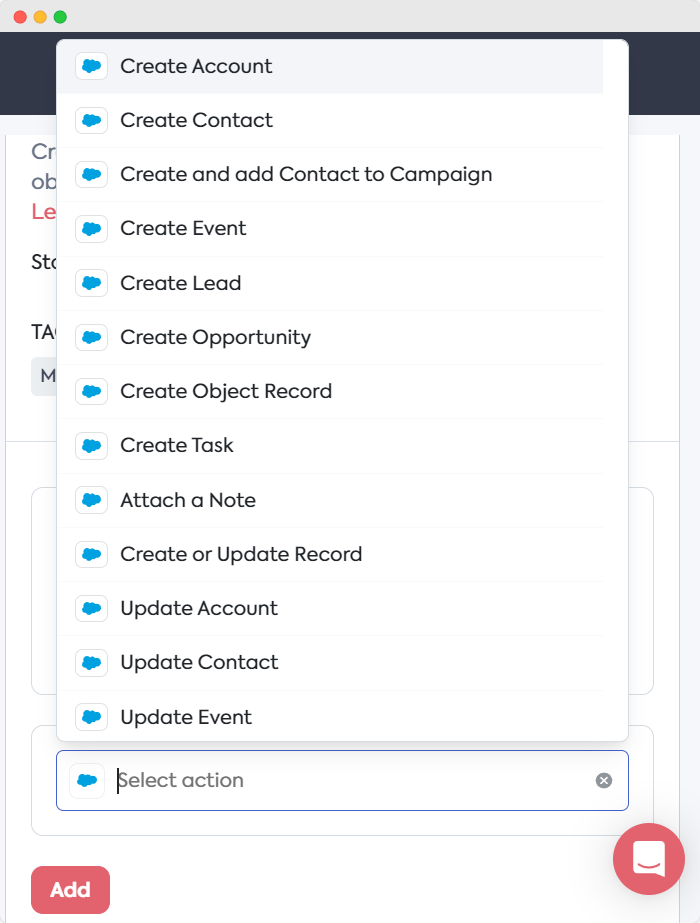Click the Salesforce icon next to Create Opportunity
This screenshot has width=700, height=923.
[x=91, y=337]
